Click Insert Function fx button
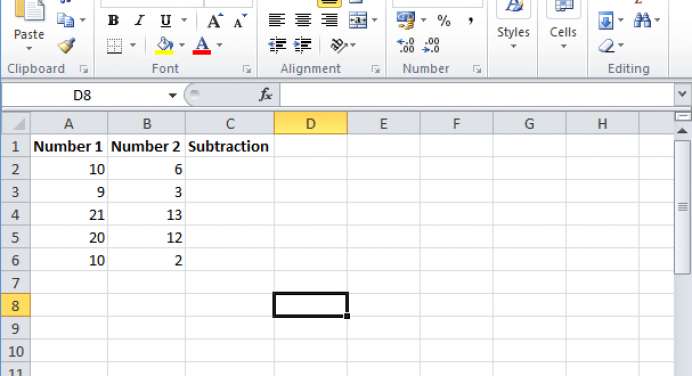The image size is (692, 376). click(x=265, y=94)
